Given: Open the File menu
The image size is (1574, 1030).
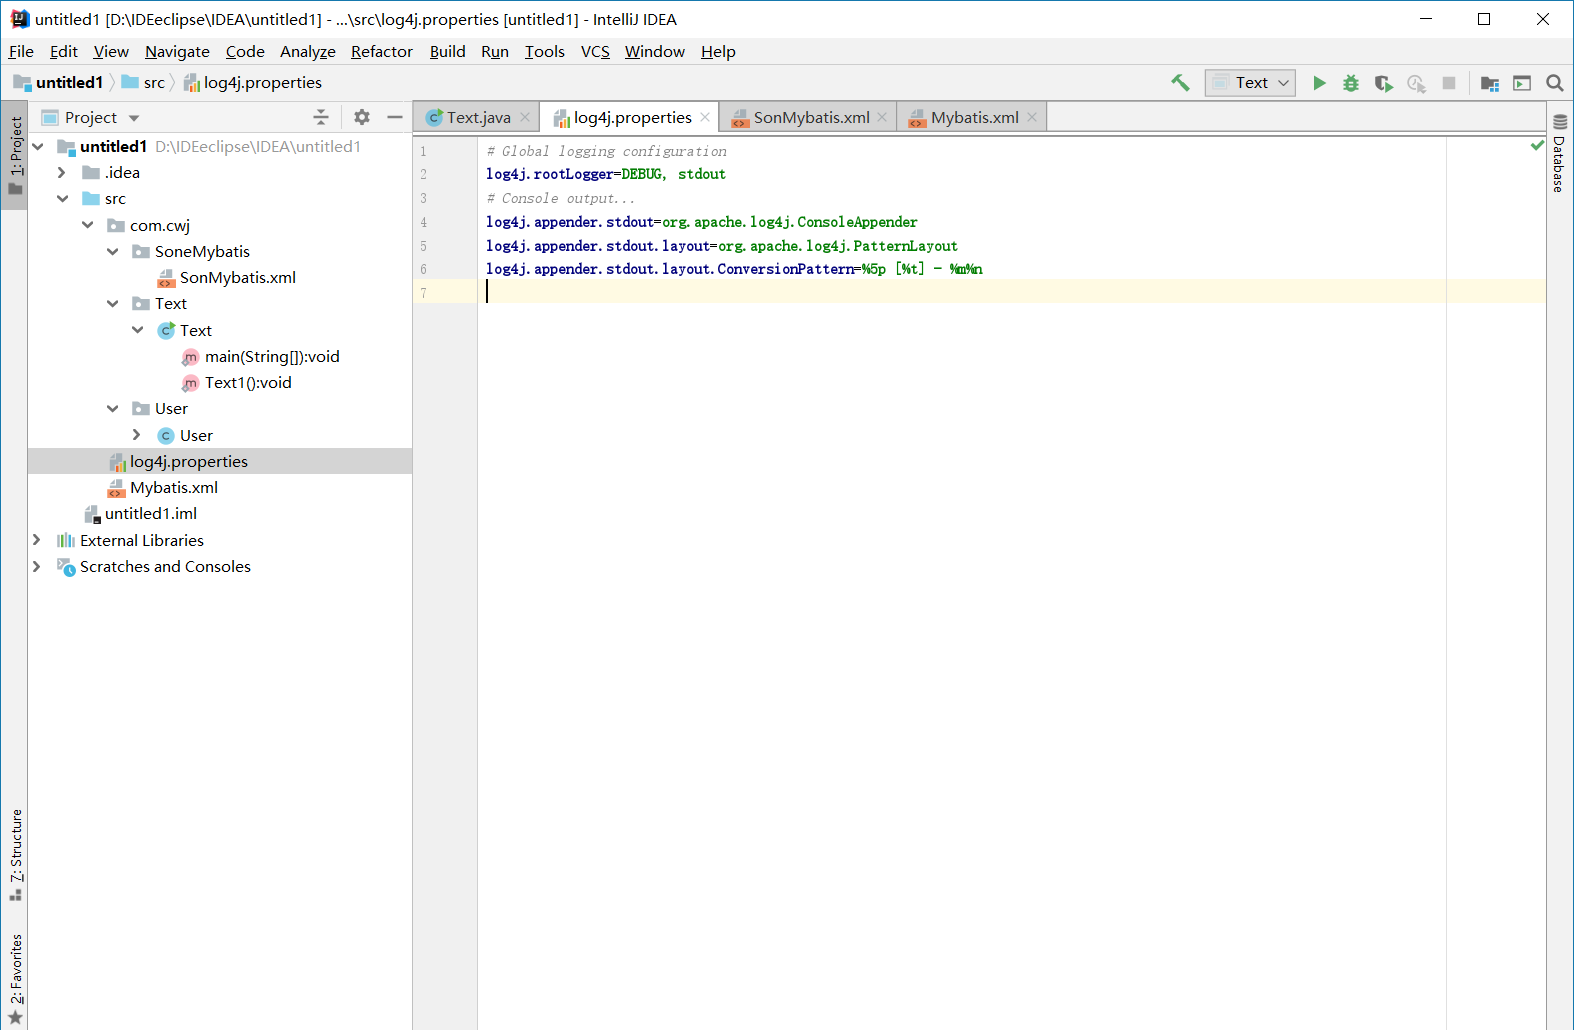Looking at the screenshot, I should [21, 52].
